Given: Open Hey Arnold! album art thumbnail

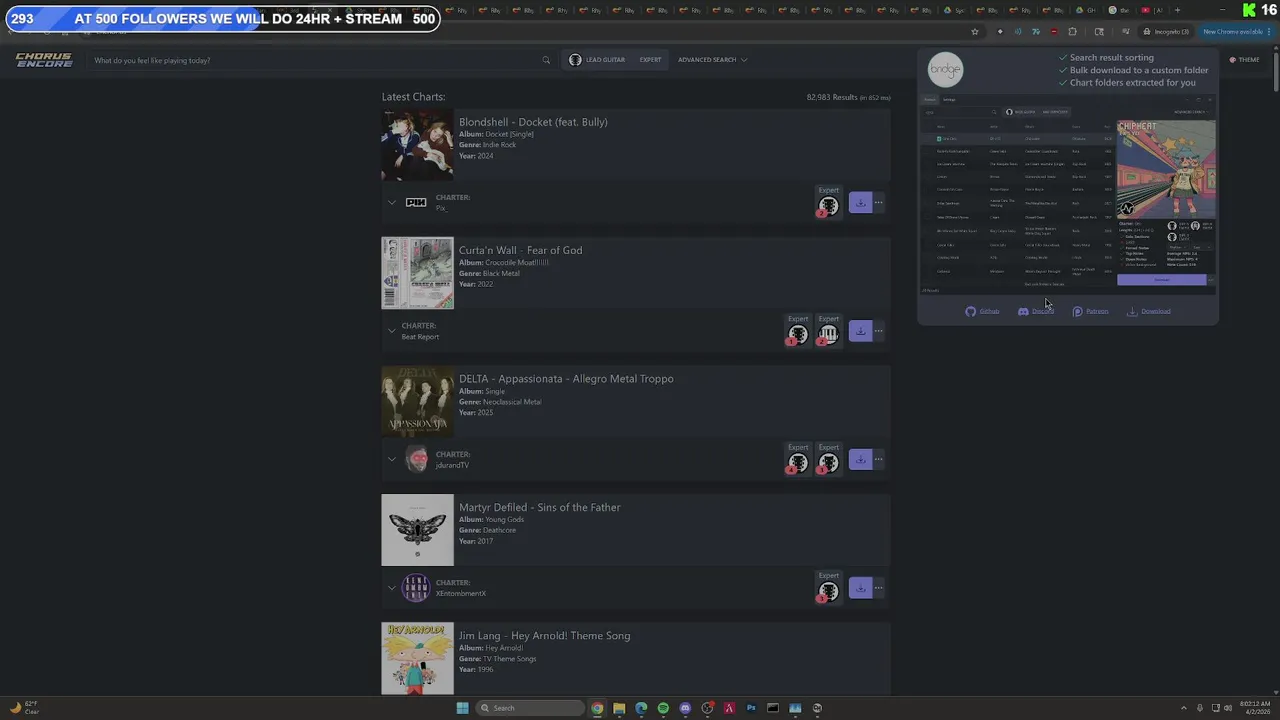Looking at the screenshot, I should [x=417, y=658].
